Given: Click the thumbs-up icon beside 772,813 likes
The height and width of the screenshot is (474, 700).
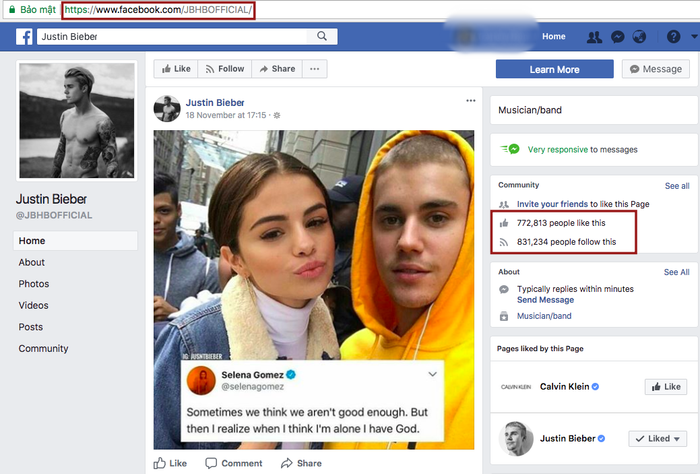Looking at the screenshot, I should (x=504, y=223).
